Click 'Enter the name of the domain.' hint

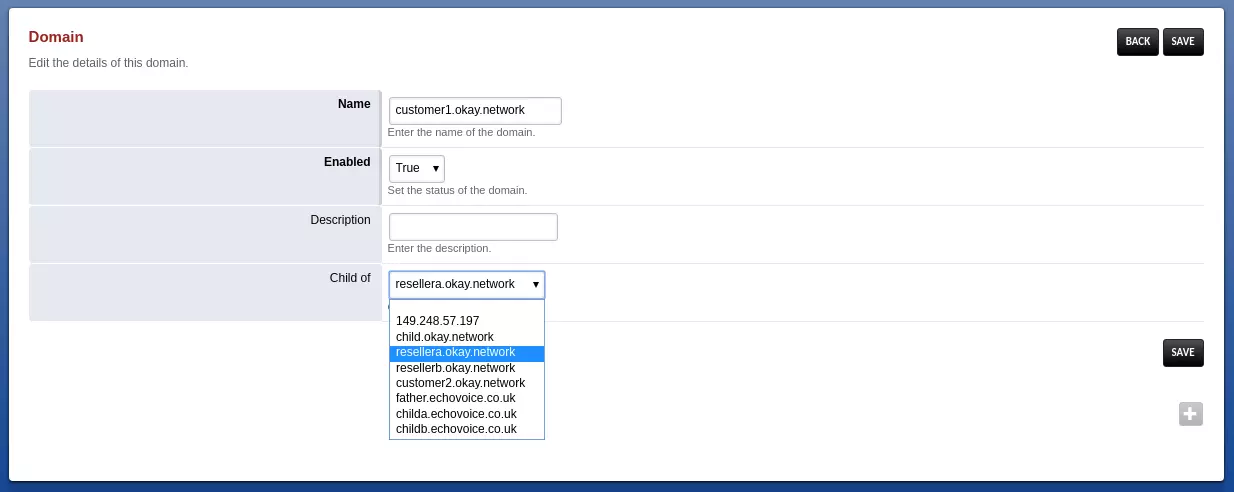pyautogui.click(x=461, y=132)
